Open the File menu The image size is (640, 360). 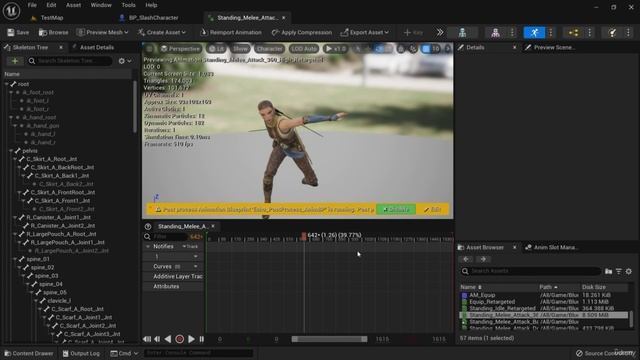point(32,5)
